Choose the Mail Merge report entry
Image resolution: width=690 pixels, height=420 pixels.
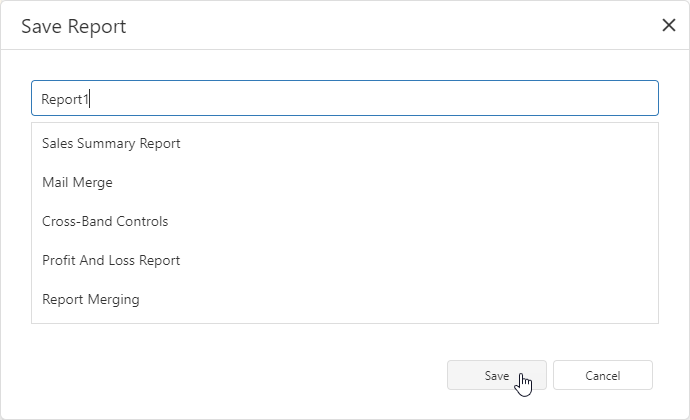tap(77, 182)
